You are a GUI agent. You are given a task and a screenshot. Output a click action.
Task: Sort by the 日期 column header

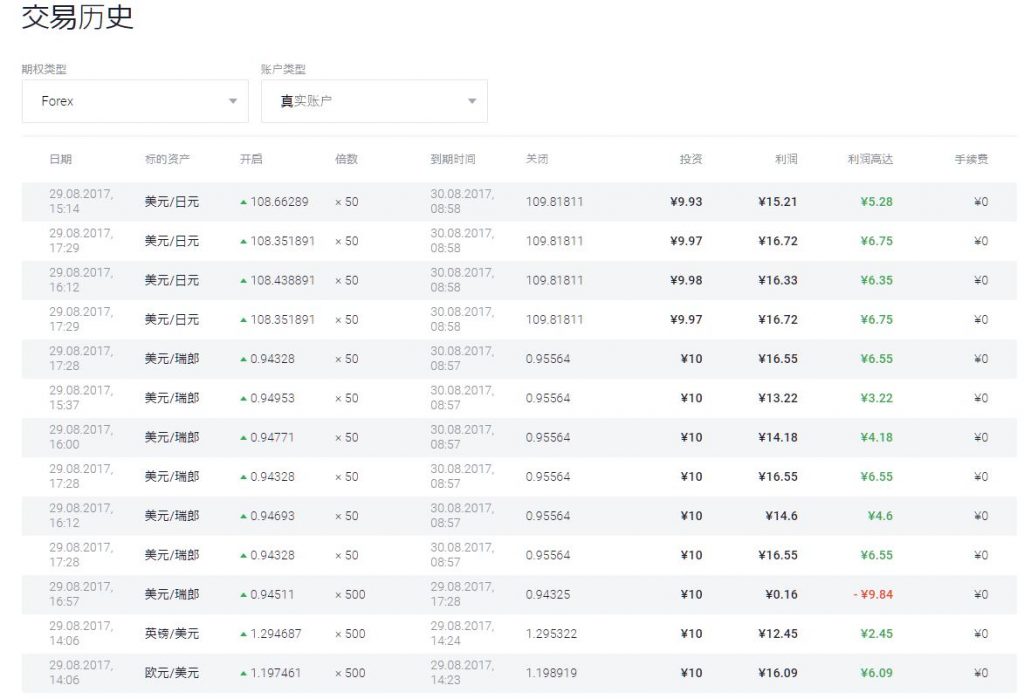click(x=60, y=159)
